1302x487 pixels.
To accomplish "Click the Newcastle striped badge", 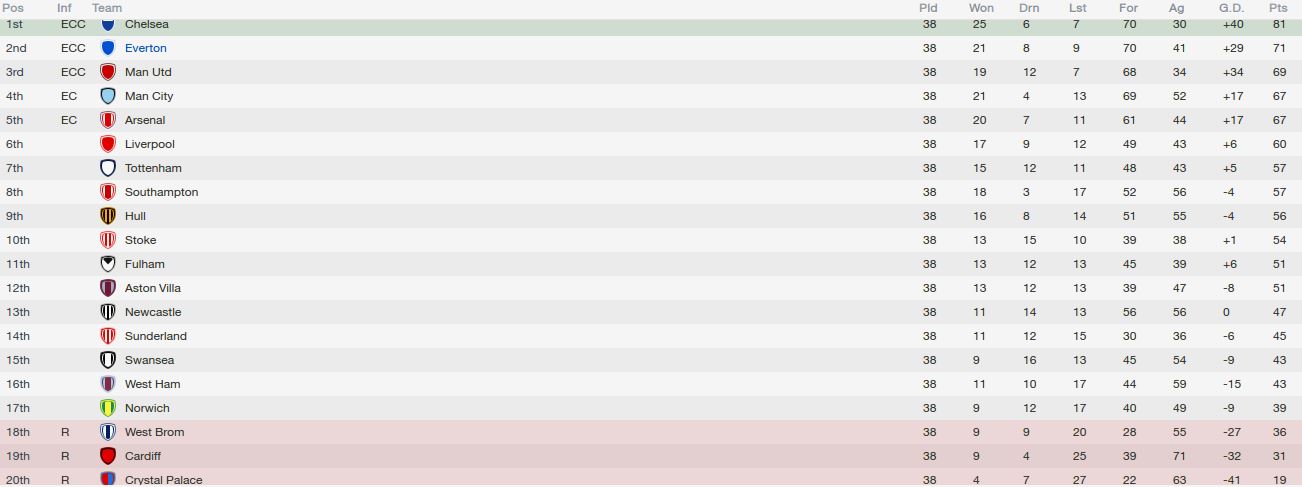I will pos(108,312).
